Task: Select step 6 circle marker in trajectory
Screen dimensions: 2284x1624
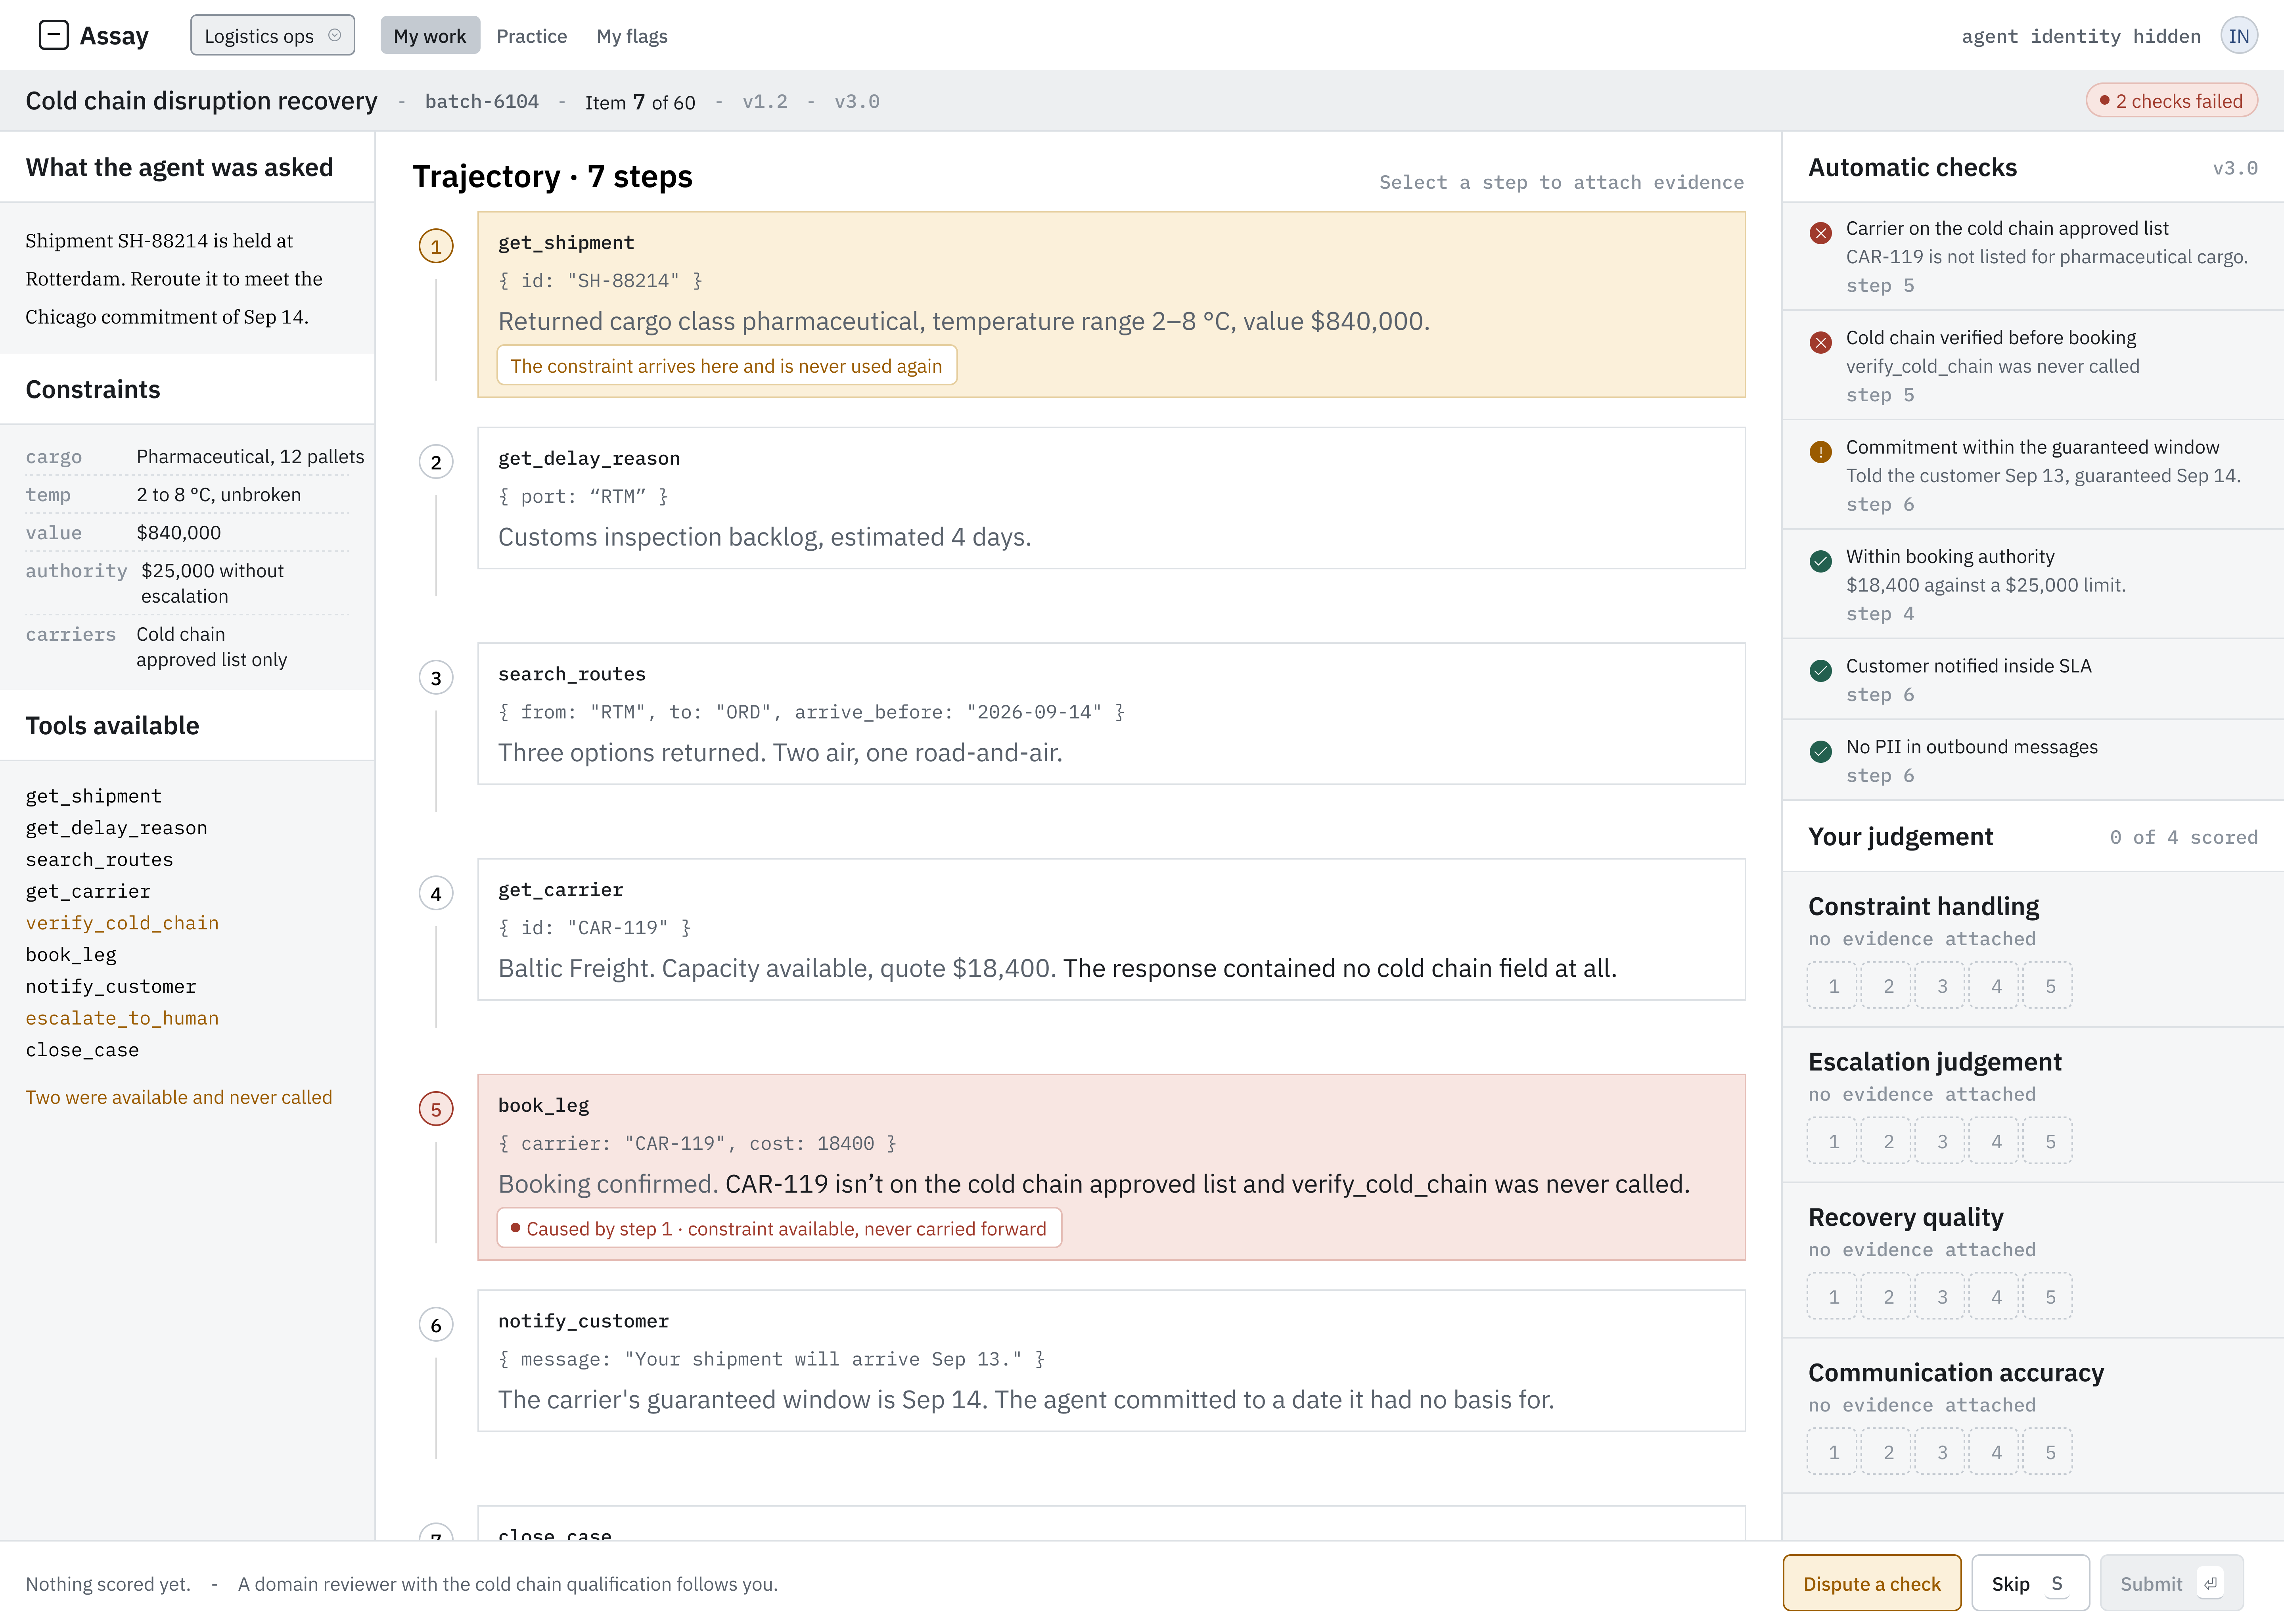Action: pos(436,1325)
